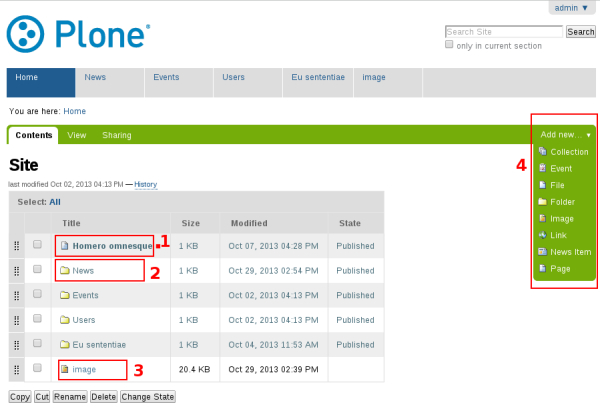
Task: Open the admin user dropdown
Action: point(571,8)
